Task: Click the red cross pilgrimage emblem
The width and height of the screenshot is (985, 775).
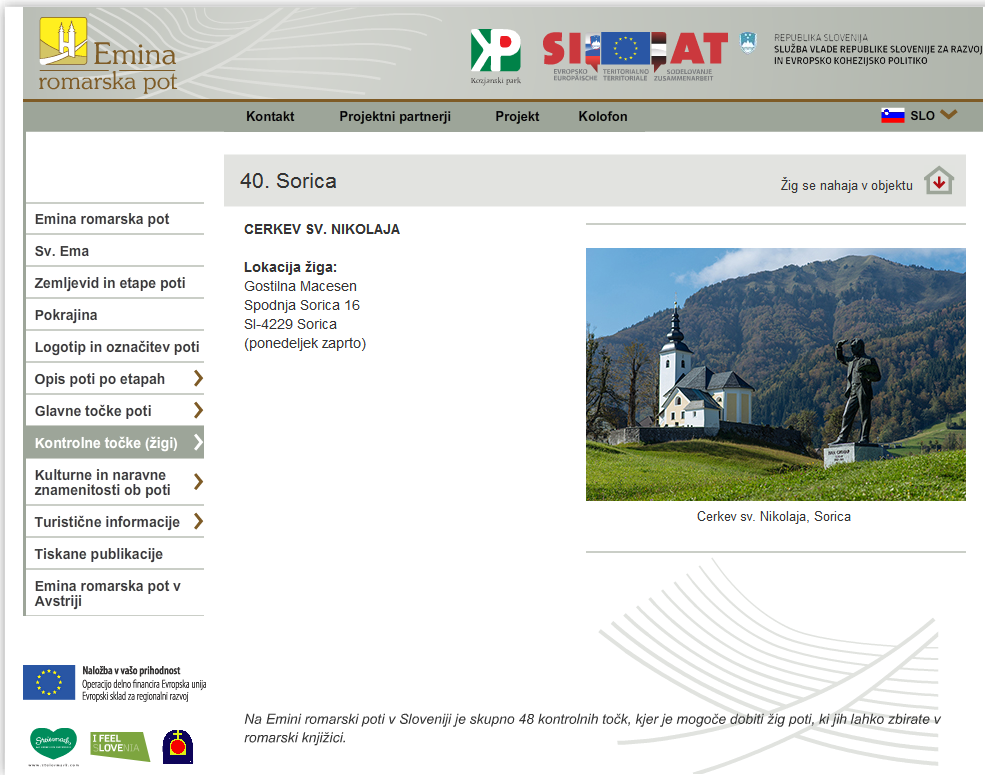Action: coord(178,746)
